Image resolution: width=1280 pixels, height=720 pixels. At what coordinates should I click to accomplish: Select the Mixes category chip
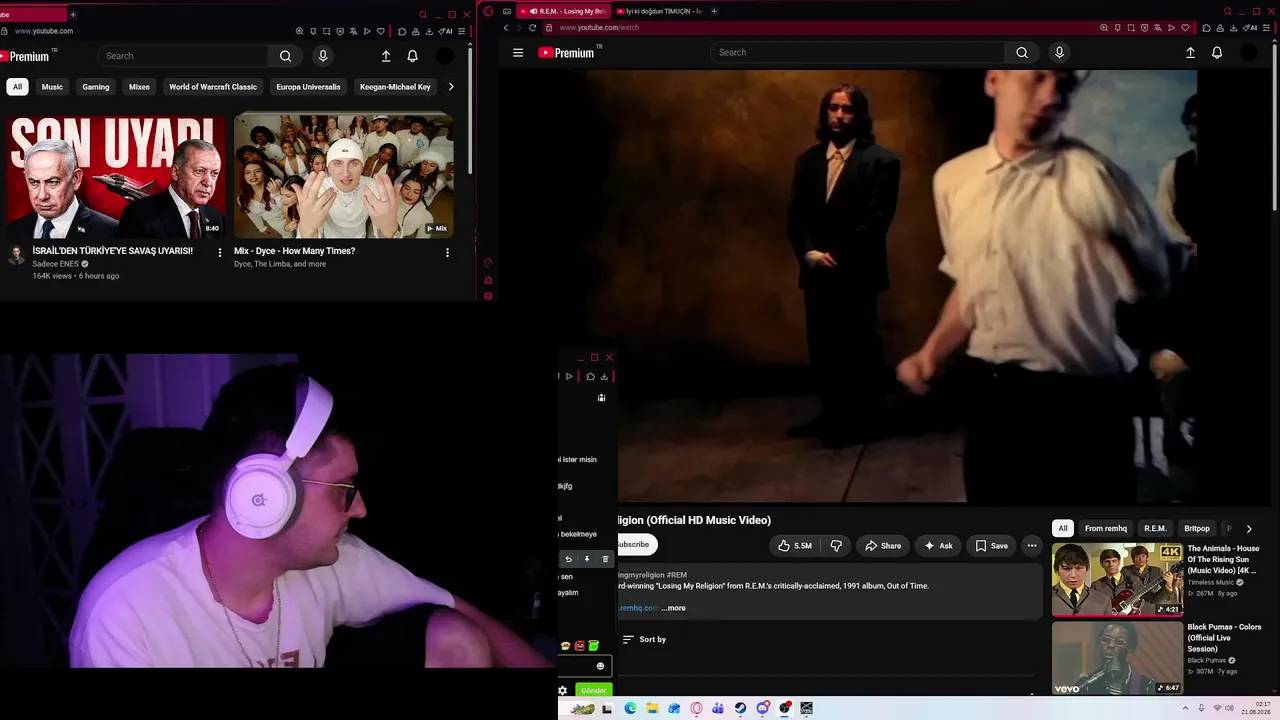click(x=139, y=87)
